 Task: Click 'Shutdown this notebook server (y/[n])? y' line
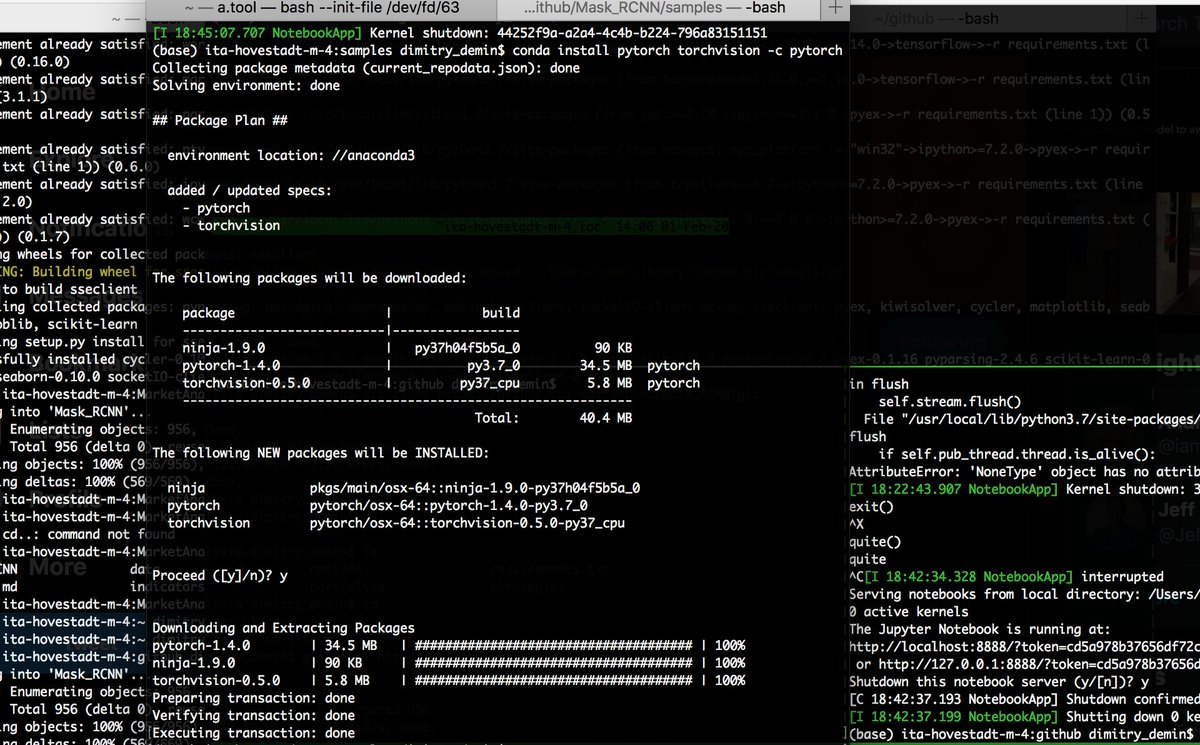pos(998,682)
